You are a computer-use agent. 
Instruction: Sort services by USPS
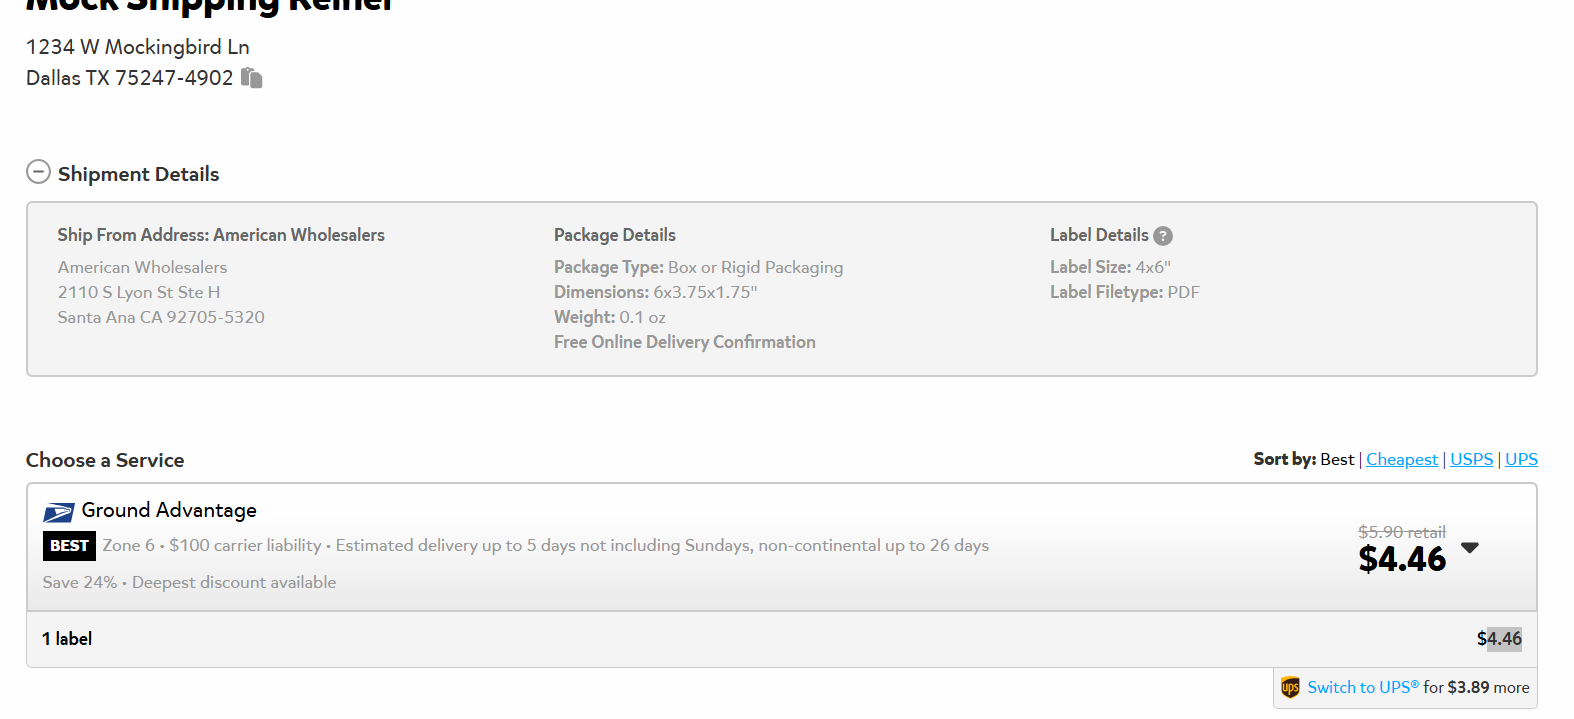[x=1471, y=459]
